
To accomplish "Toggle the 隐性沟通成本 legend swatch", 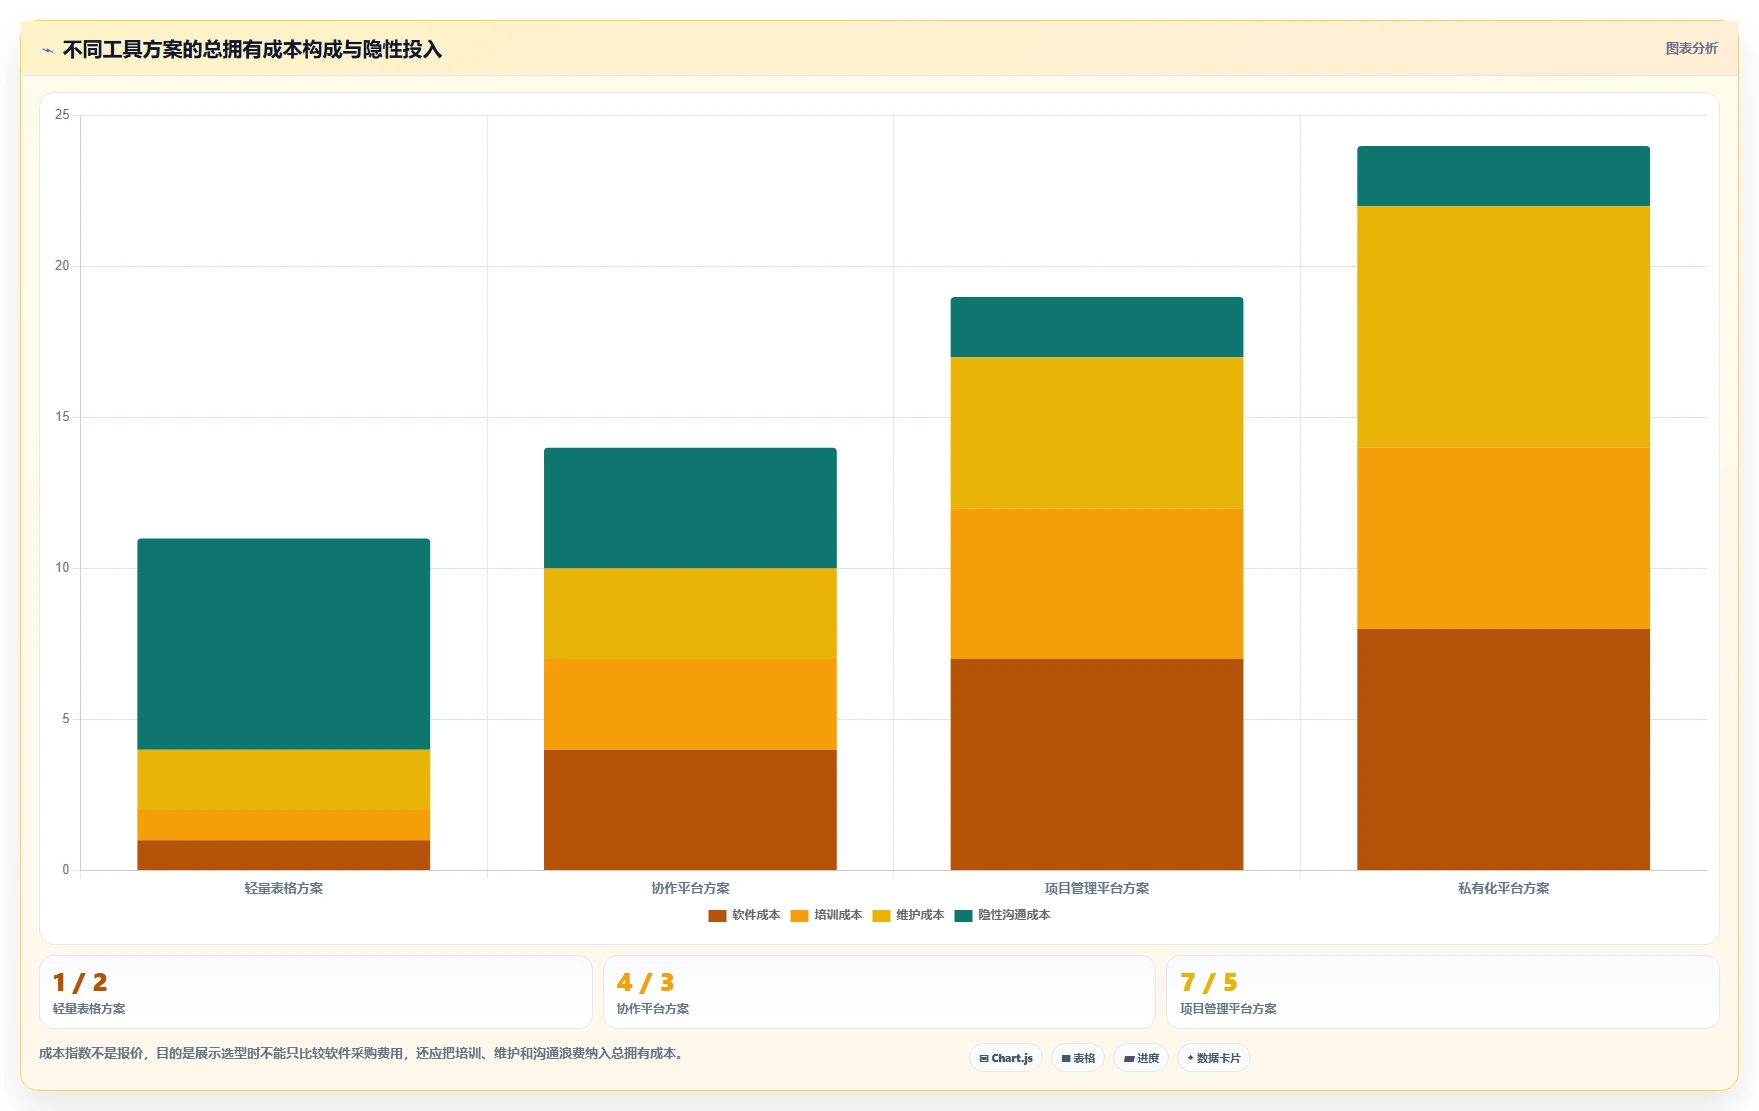I will [x=963, y=915].
